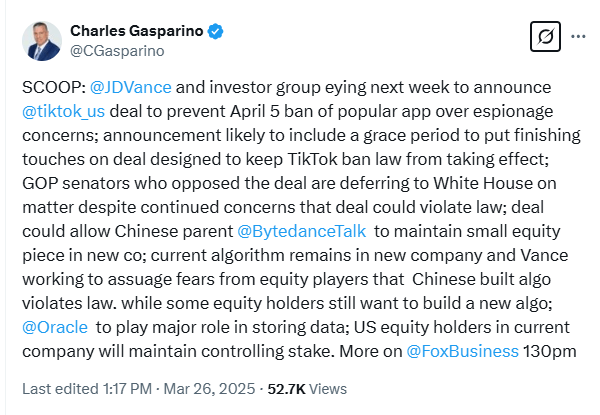Viewport: 600px width, 415px height.
Task: Click the 1:17 PM timestamp
Action: click(127, 389)
